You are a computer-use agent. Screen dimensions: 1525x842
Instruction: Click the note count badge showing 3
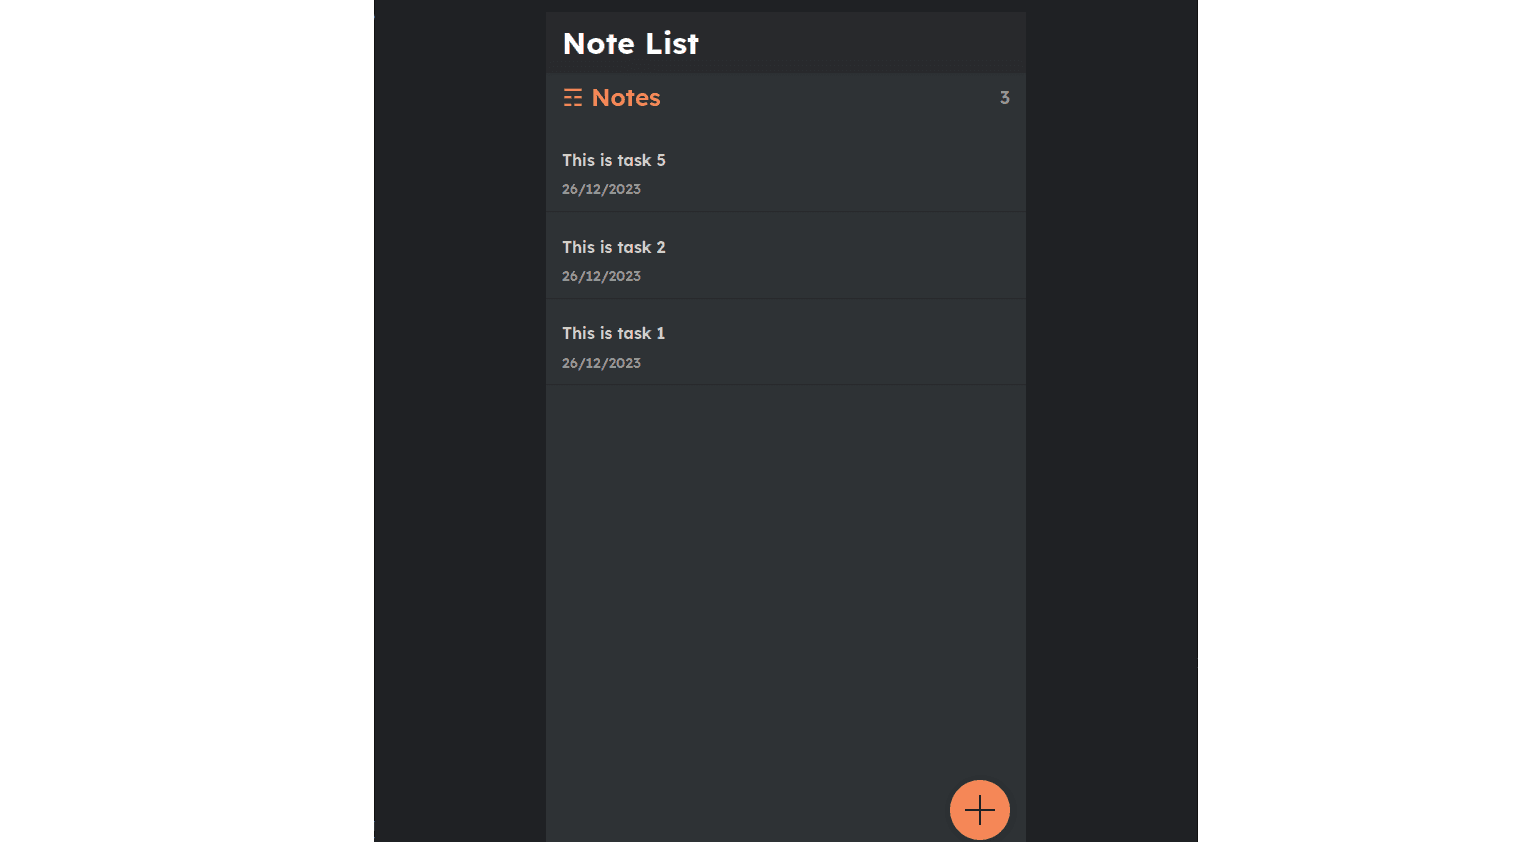(1004, 97)
